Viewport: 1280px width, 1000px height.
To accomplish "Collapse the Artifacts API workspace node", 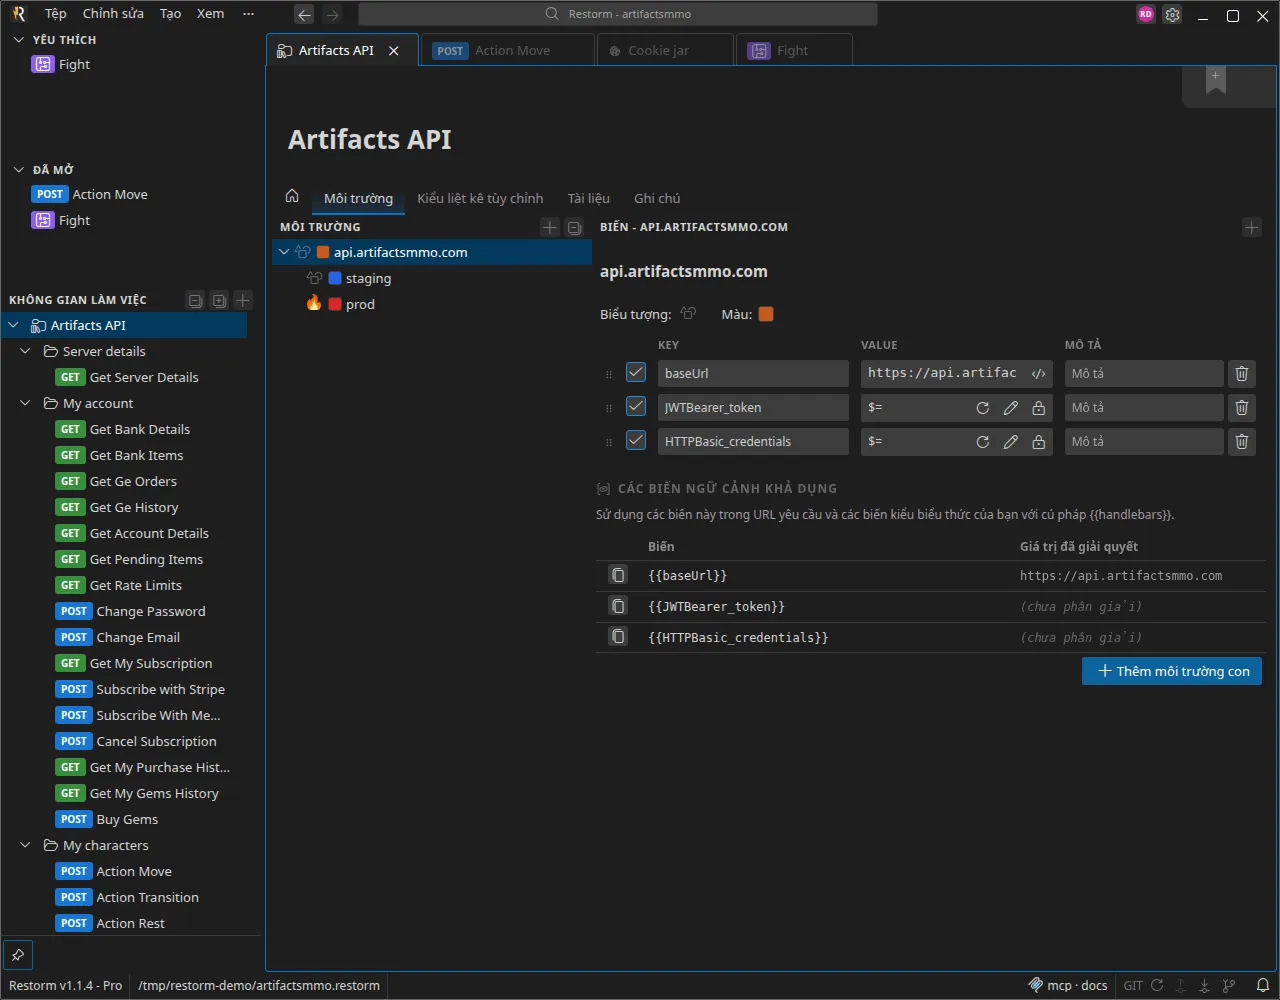I will click(14, 325).
